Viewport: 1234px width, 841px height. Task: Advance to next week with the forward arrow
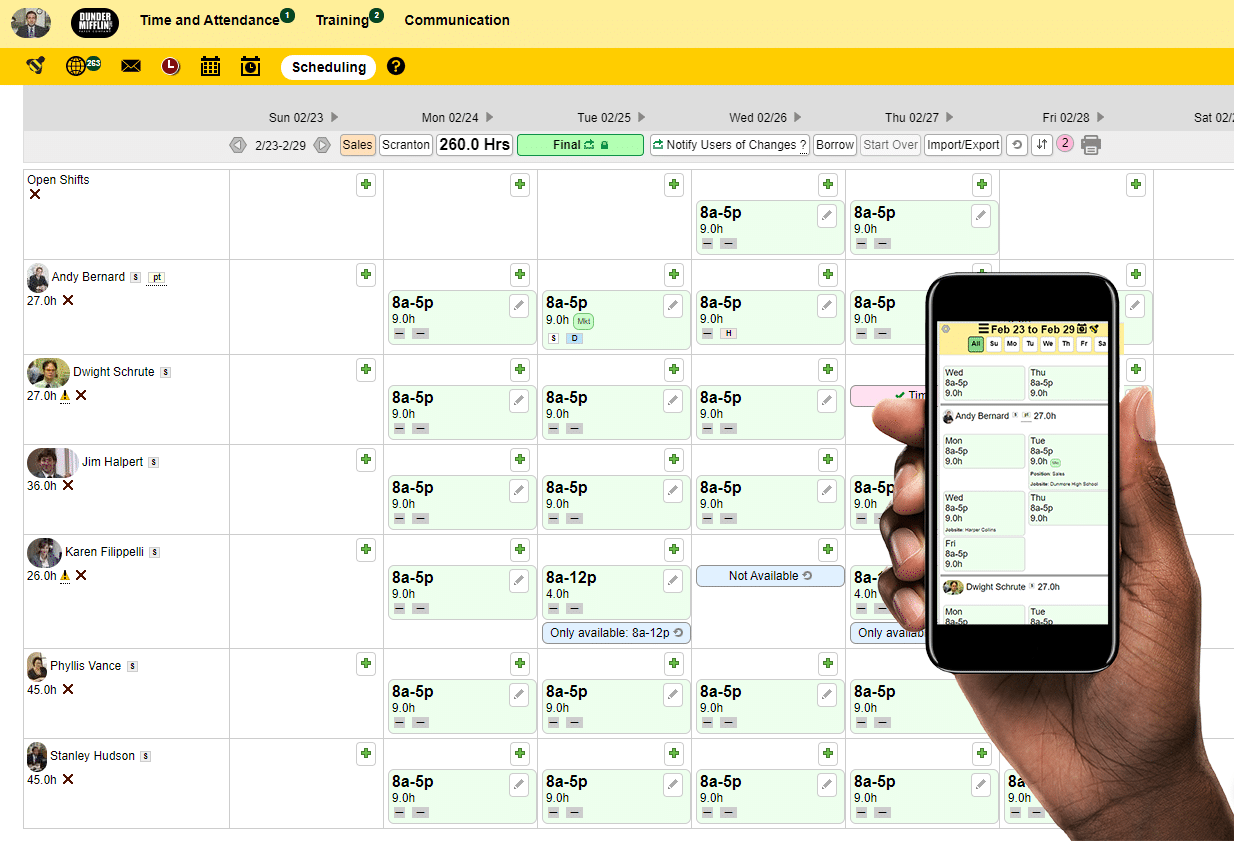[320, 144]
